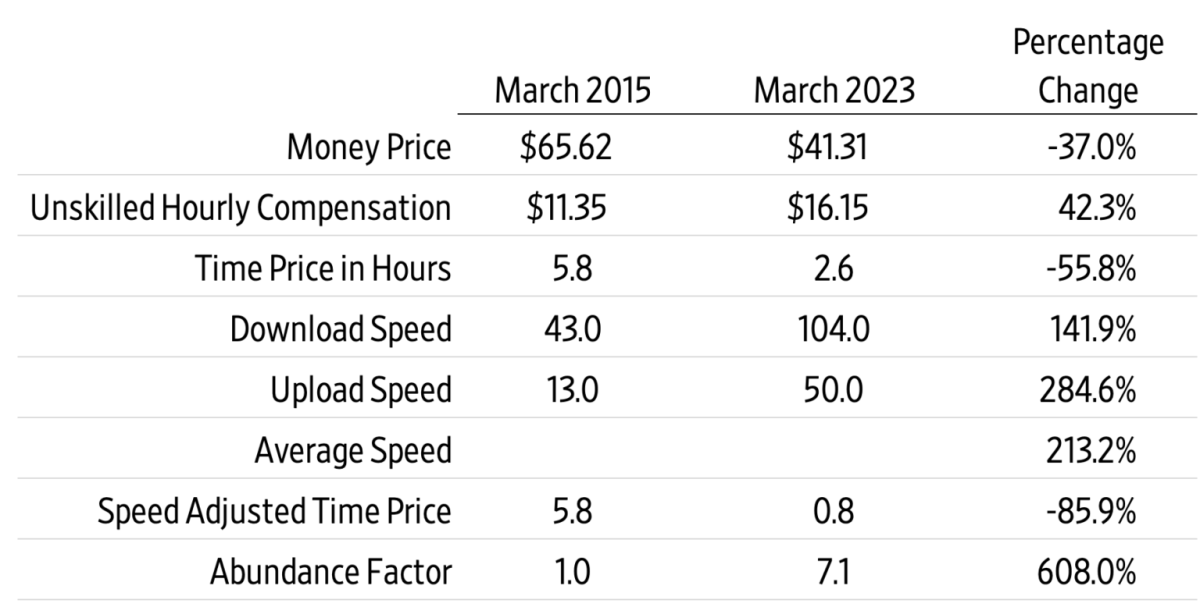Click the $65.62 money price cell
The width and height of the screenshot is (1200, 607).
tap(565, 149)
